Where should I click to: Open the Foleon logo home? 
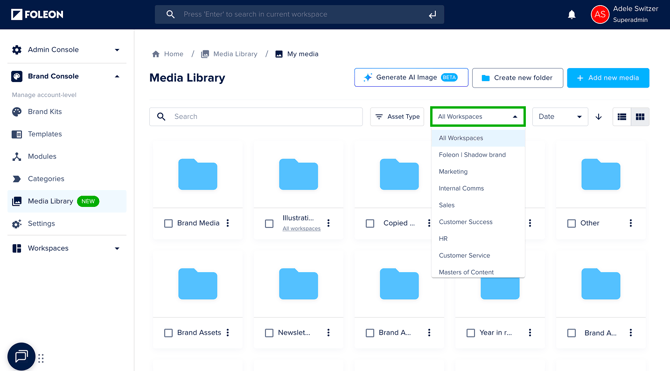(37, 15)
